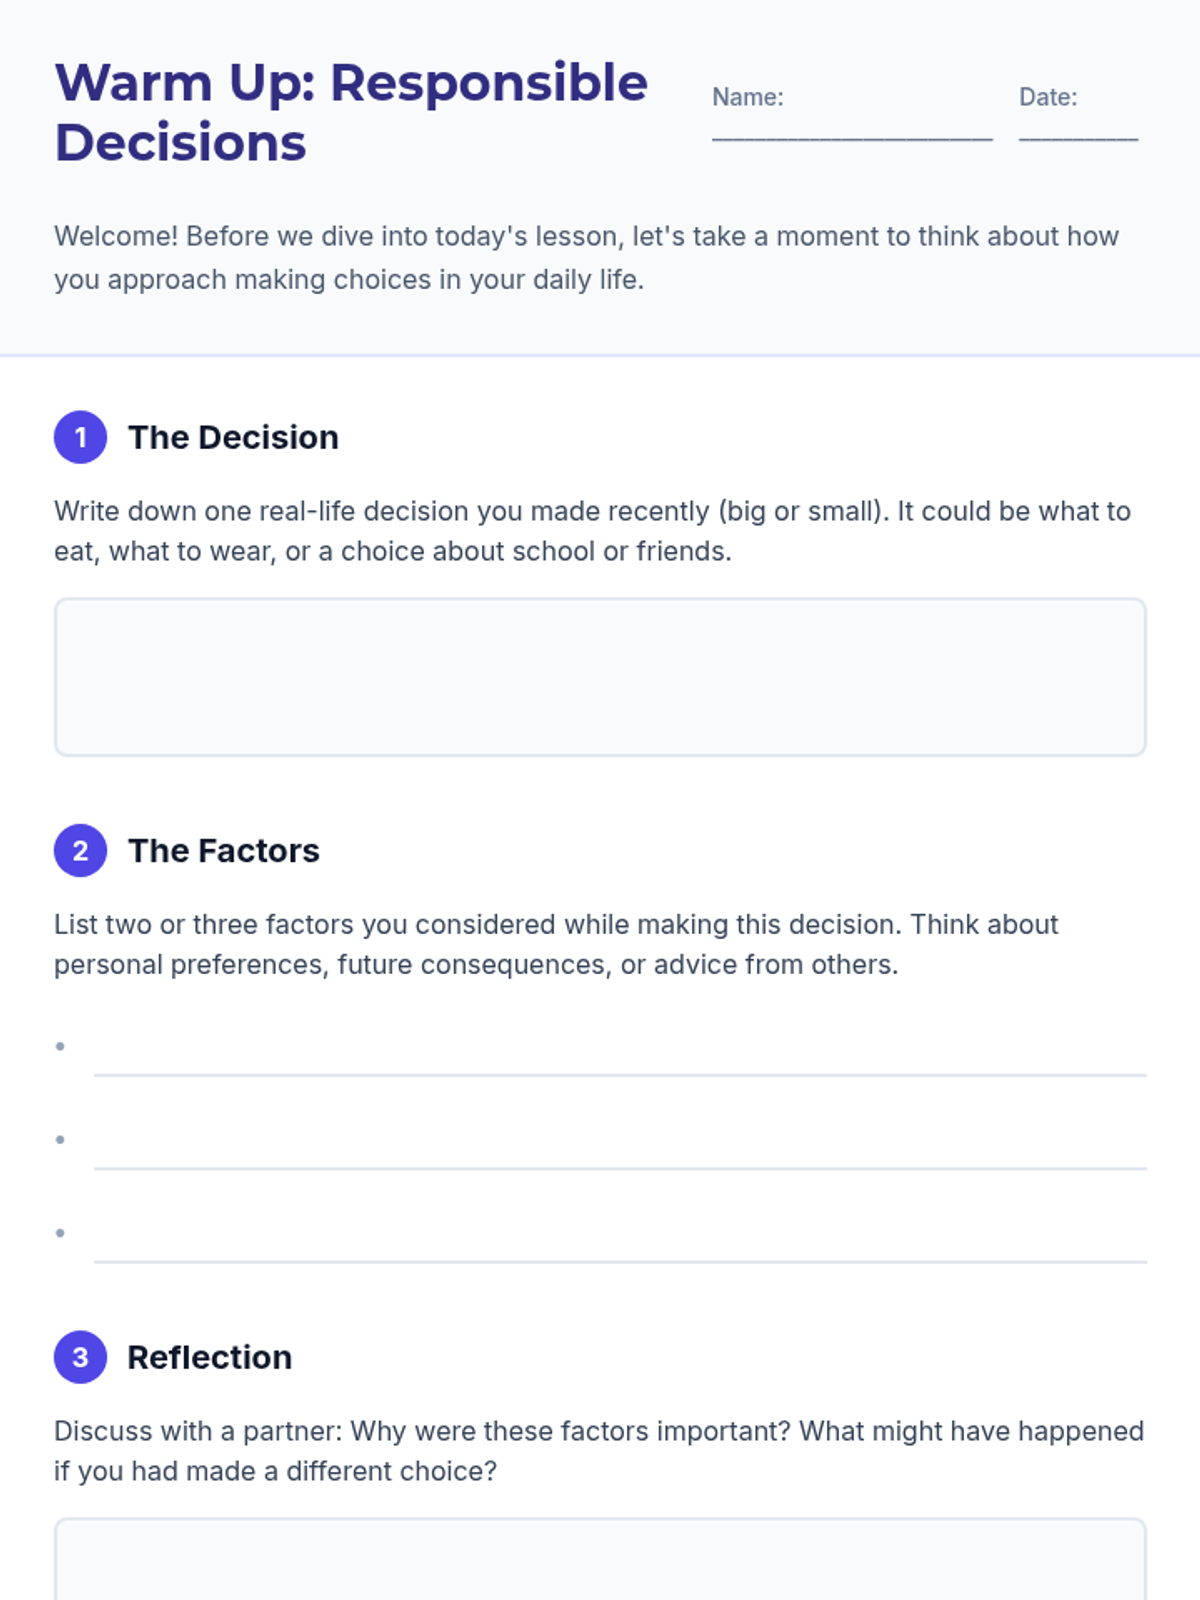Screen dimensions: 1200x1600
Task: Click the Name: label
Action: point(748,97)
